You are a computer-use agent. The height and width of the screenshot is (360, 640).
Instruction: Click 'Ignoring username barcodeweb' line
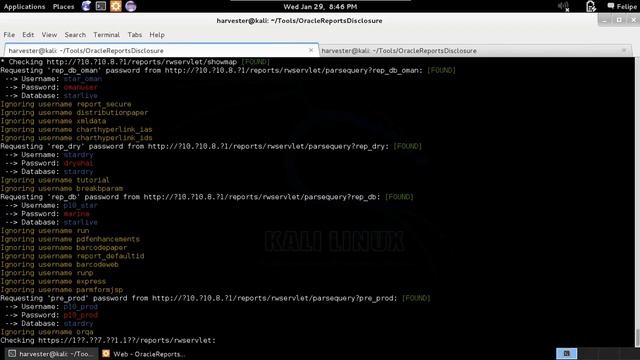click(x=60, y=264)
